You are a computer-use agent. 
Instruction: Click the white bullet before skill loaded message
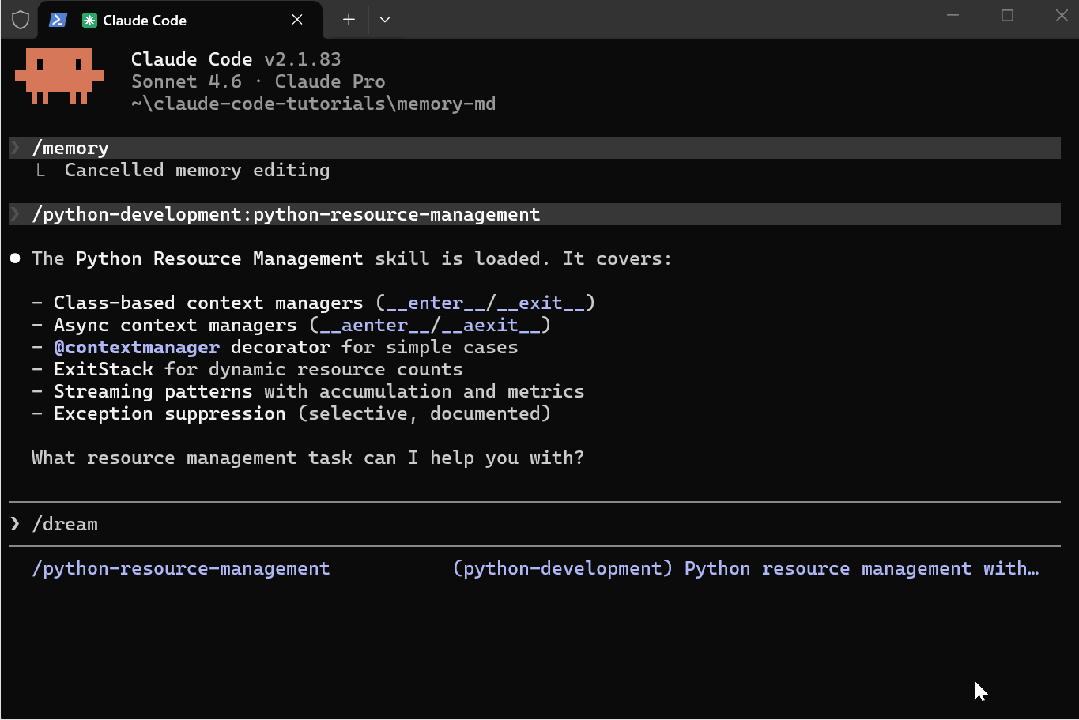pyautogui.click(x=16, y=259)
